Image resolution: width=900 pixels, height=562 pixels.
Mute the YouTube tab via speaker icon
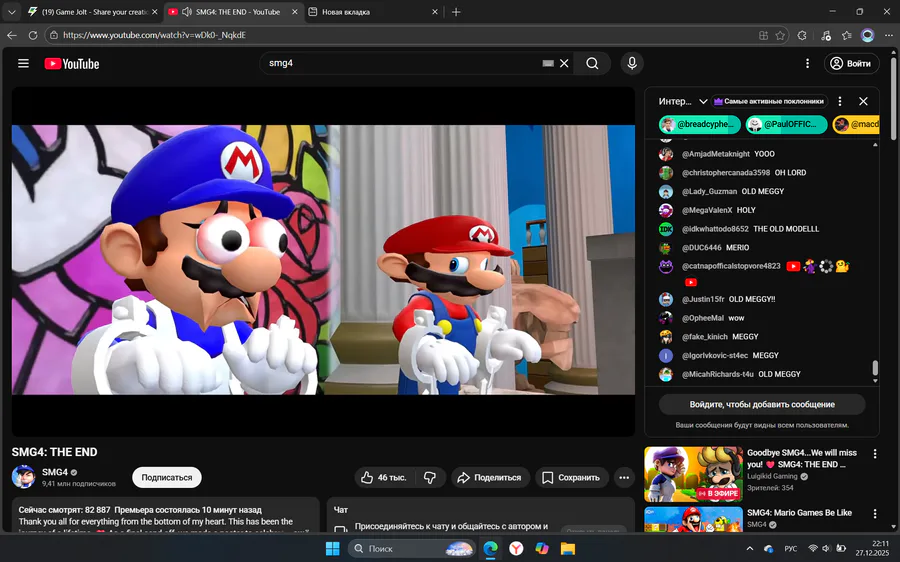tap(187, 11)
